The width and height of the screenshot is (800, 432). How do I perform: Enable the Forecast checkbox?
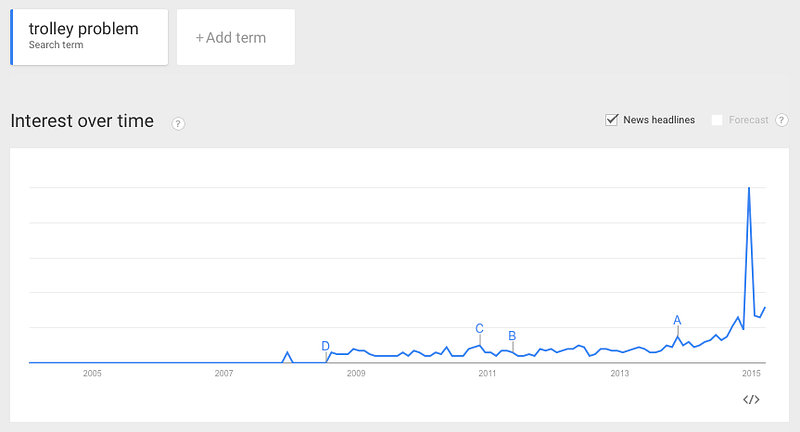coord(717,120)
